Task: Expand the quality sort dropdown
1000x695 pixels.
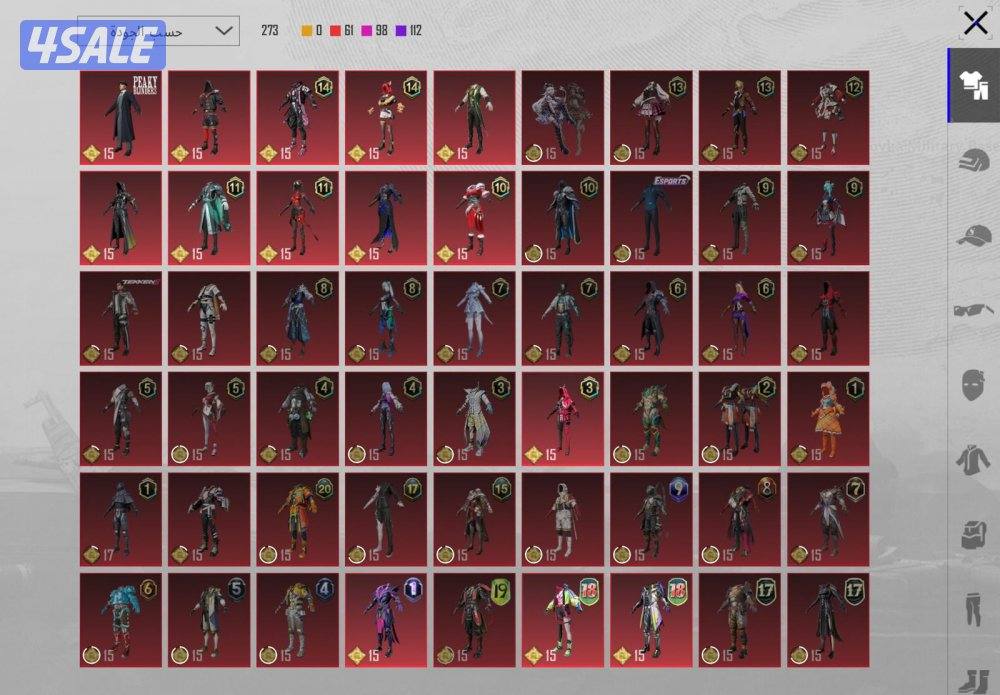Action: [158, 31]
